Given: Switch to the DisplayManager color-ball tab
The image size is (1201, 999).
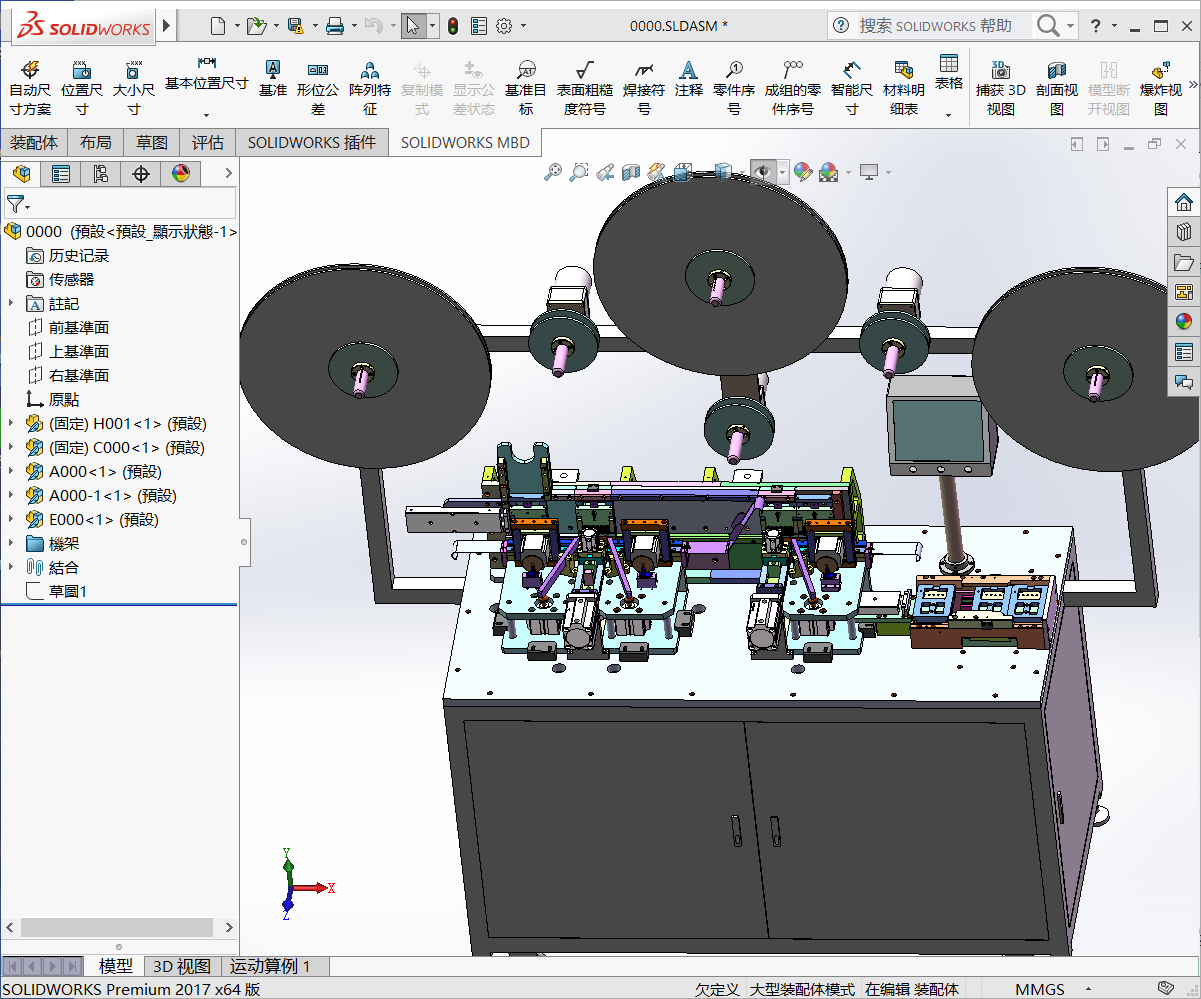Looking at the screenshot, I should pos(180,174).
